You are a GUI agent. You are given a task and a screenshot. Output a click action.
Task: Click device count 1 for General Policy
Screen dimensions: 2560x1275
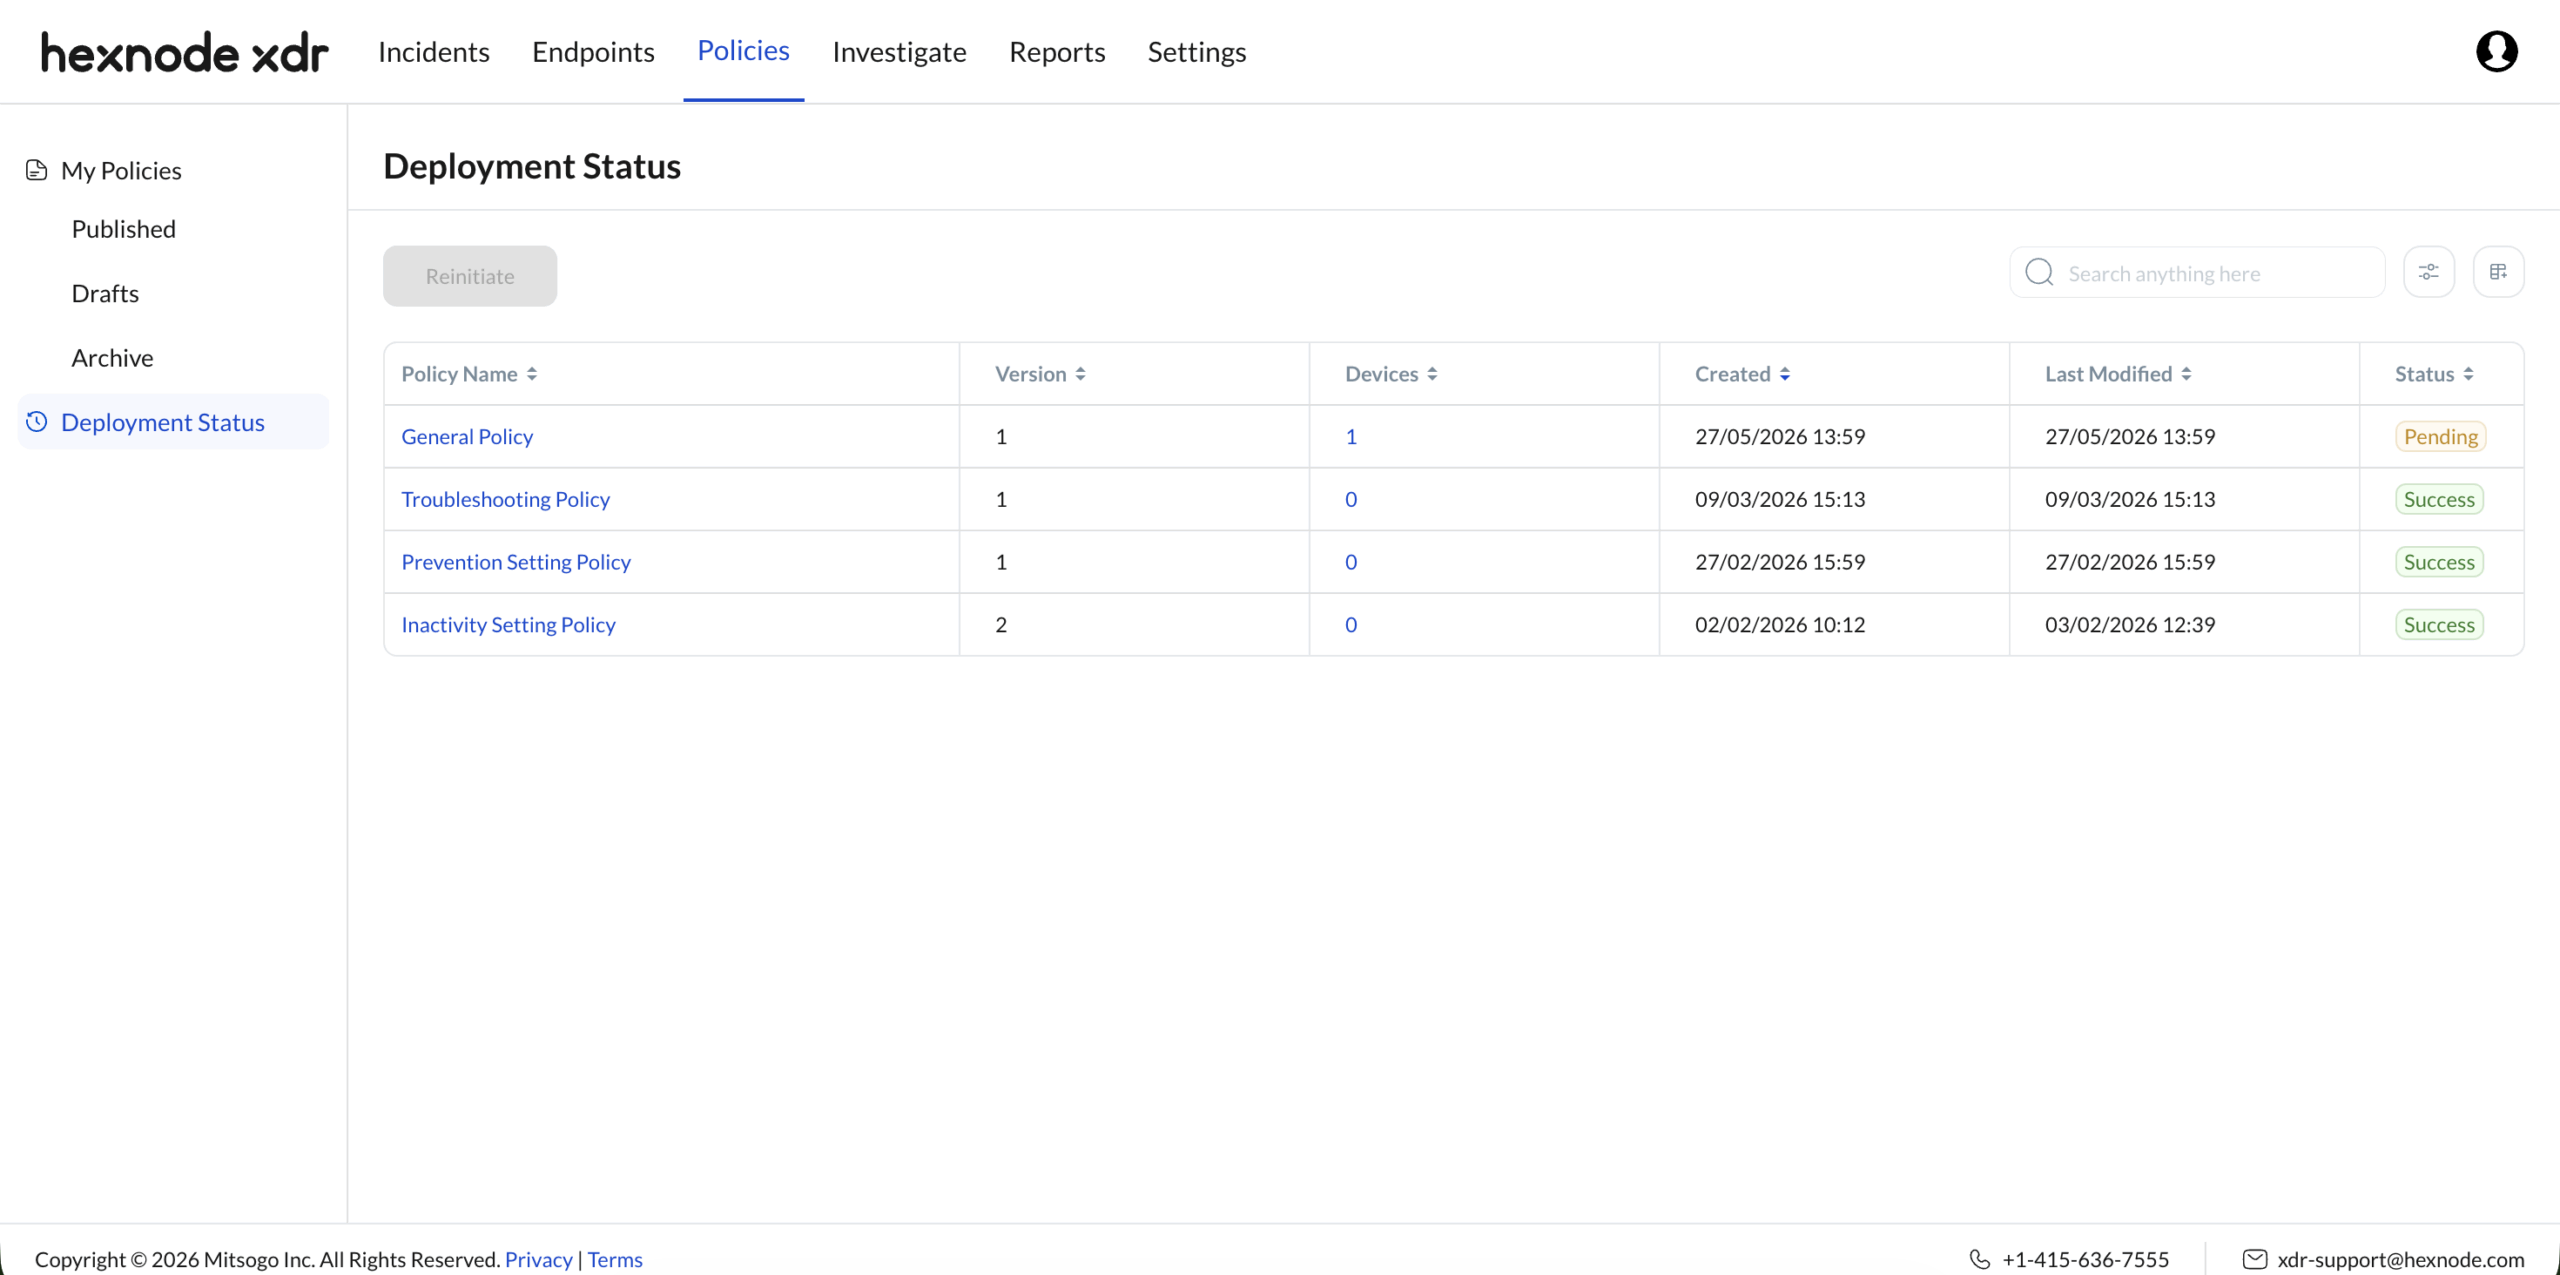(x=1351, y=437)
